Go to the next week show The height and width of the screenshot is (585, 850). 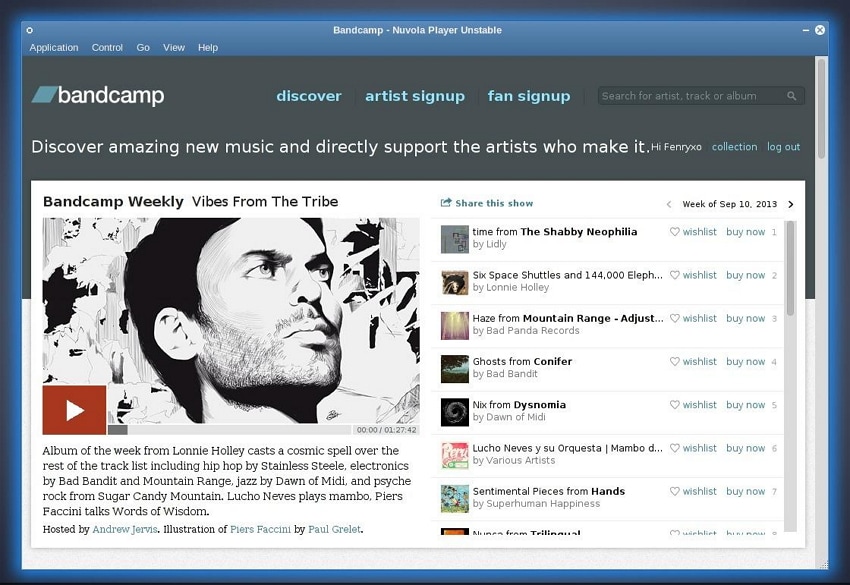791,204
